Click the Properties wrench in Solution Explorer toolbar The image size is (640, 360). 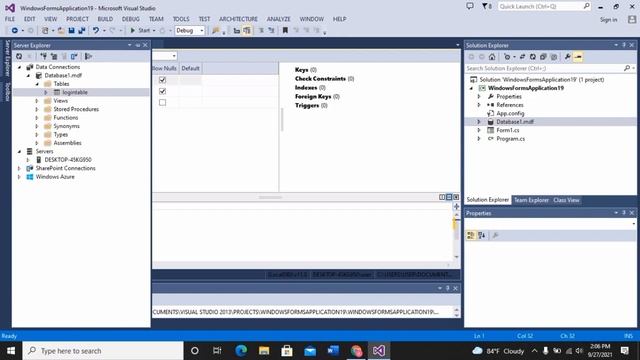coord(567,57)
